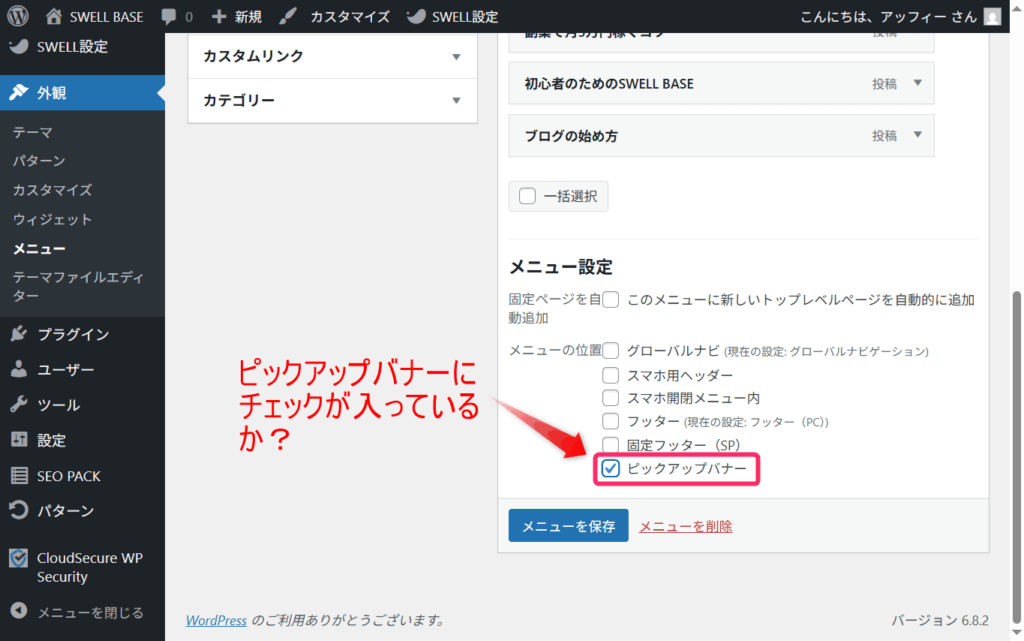The image size is (1024, 641).
Task: Click the SWELL設定 icon in admin bar
Action: click(415, 16)
